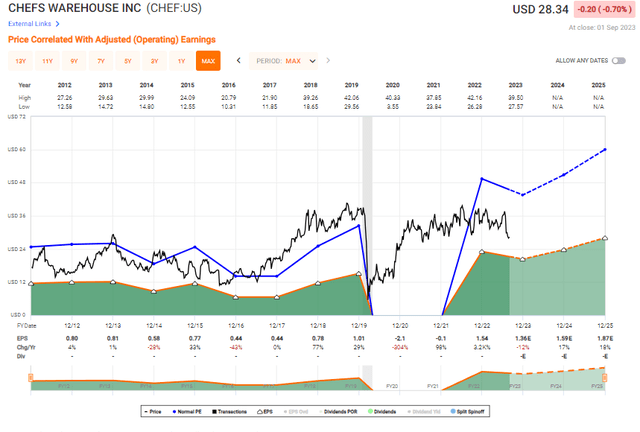The width and height of the screenshot is (640, 432).
Task: Click the EPS triangle marker at 12/19
Action: click(x=359, y=274)
